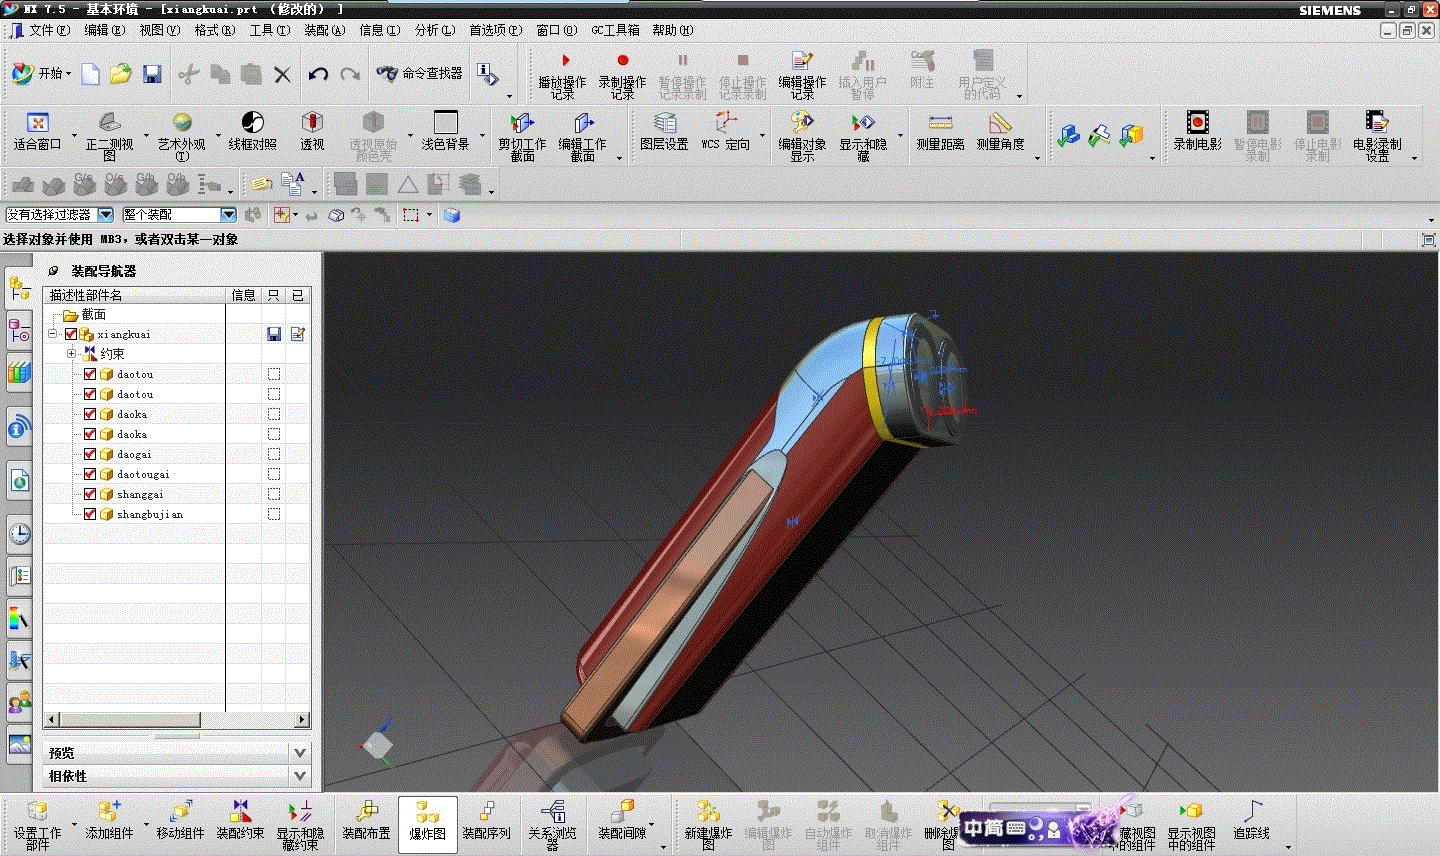This screenshot has height=856, width=1440.
Task: Open the 分析(L) menu
Action: tap(435, 30)
